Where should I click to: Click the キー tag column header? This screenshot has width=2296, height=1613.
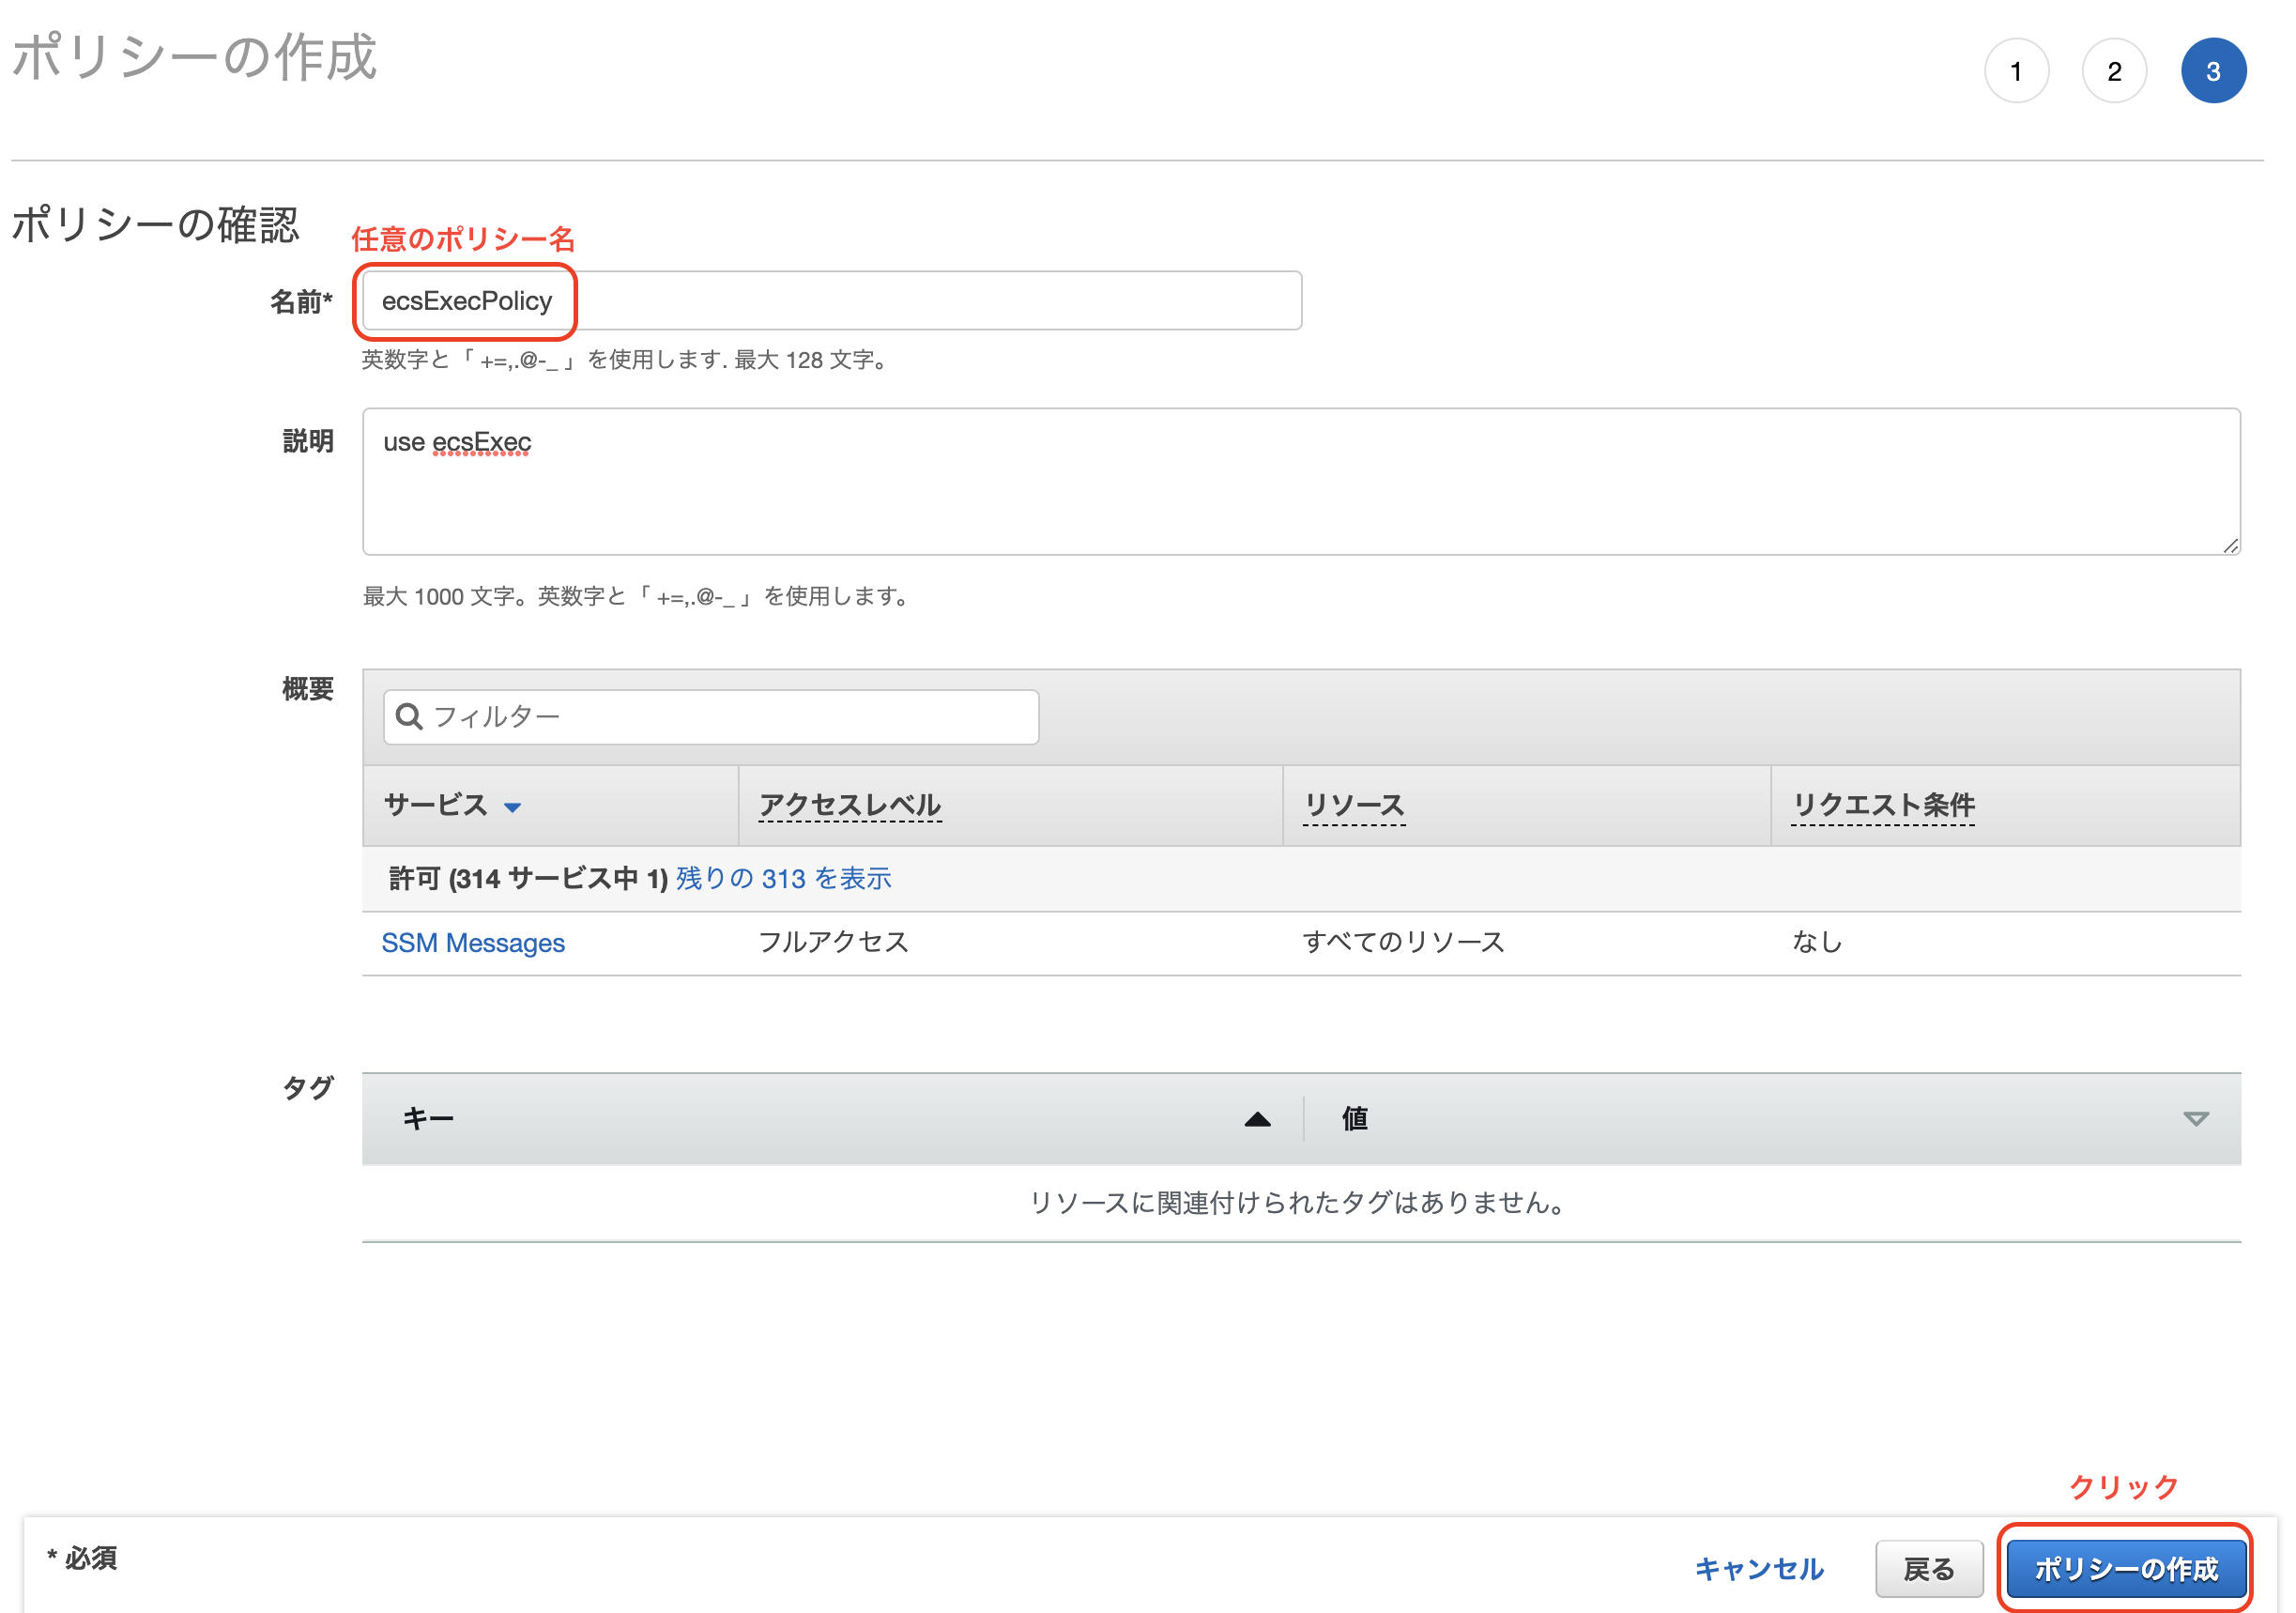(428, 1119)
